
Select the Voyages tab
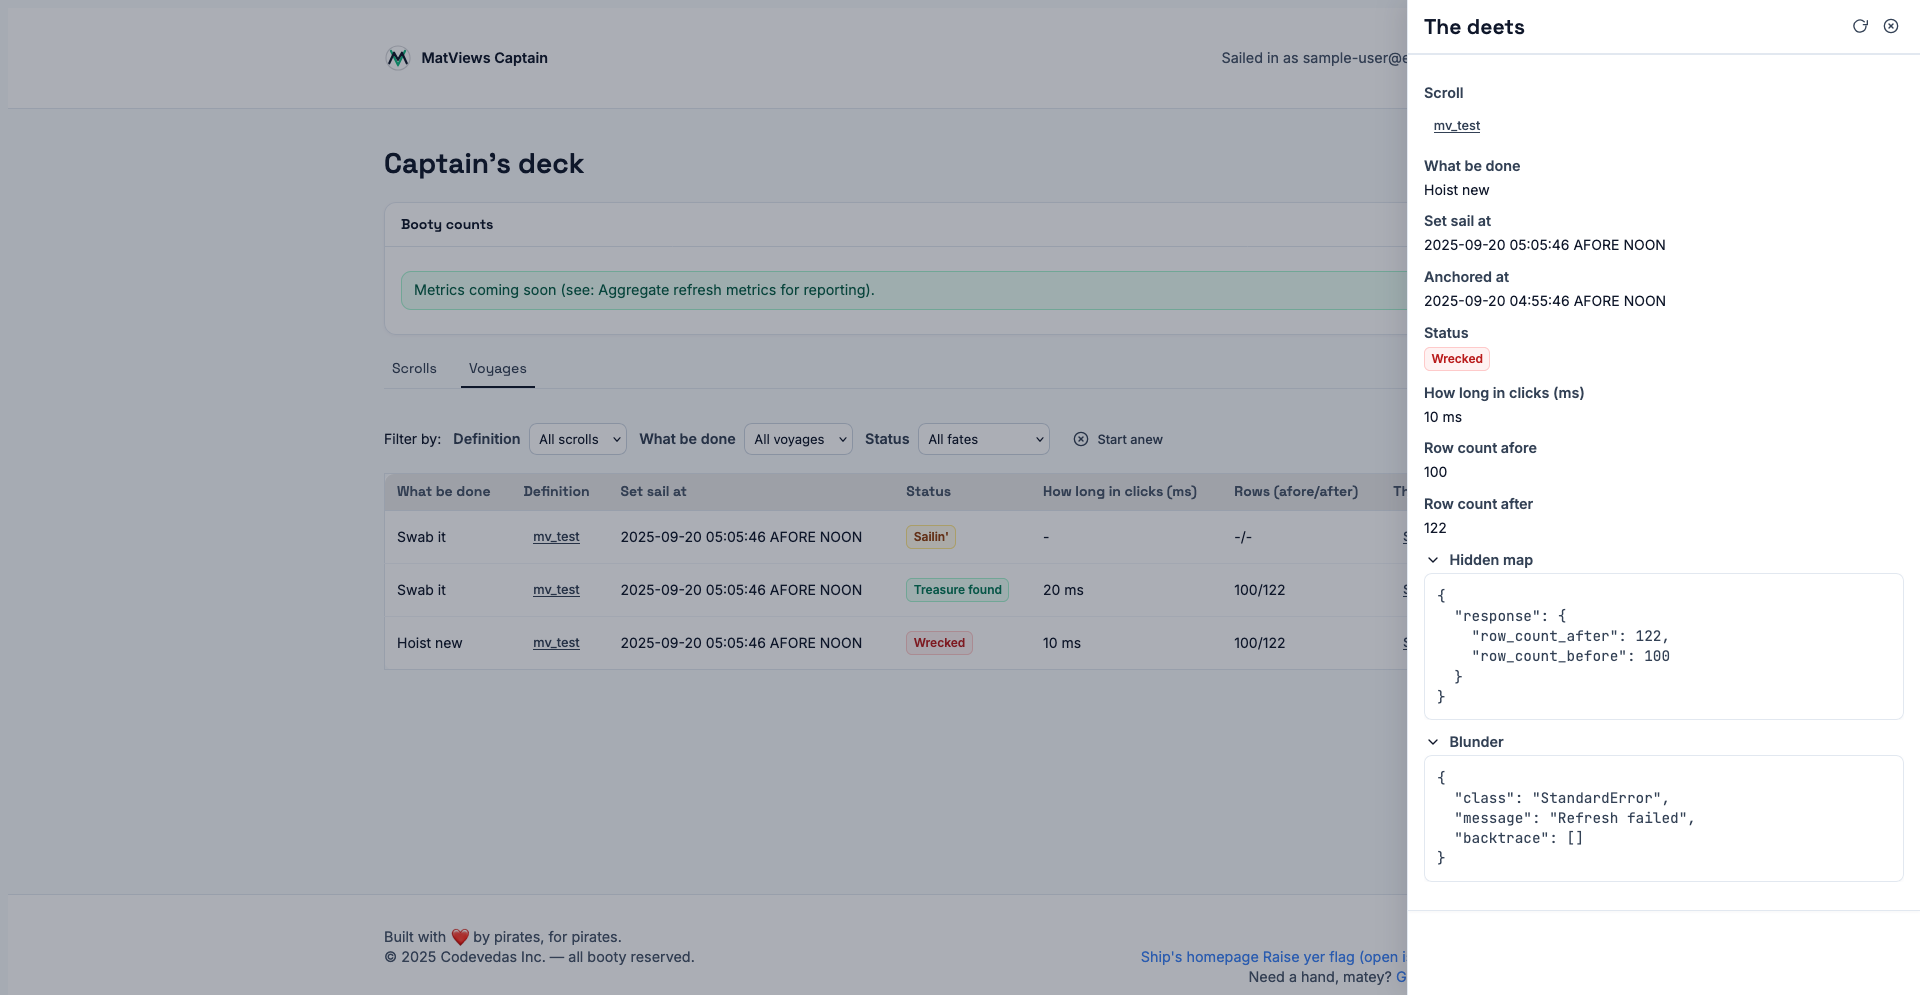(497, 369)
